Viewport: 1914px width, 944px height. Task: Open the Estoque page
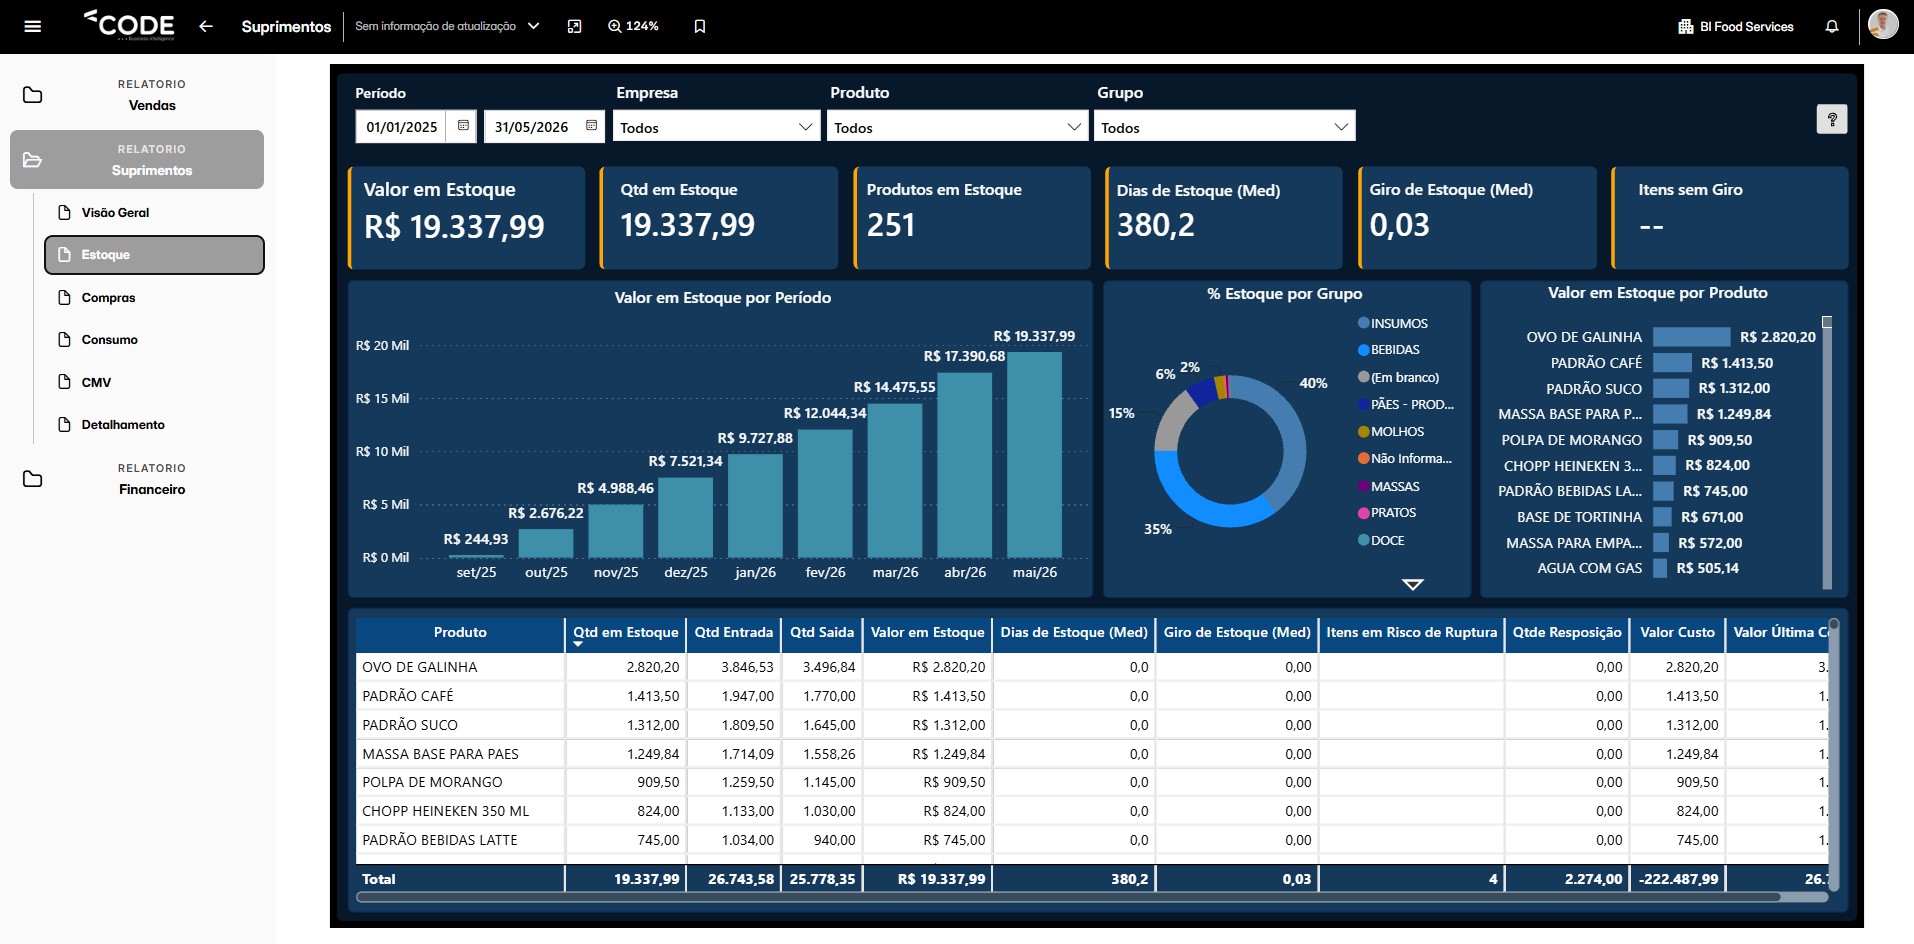coord(154,255)
